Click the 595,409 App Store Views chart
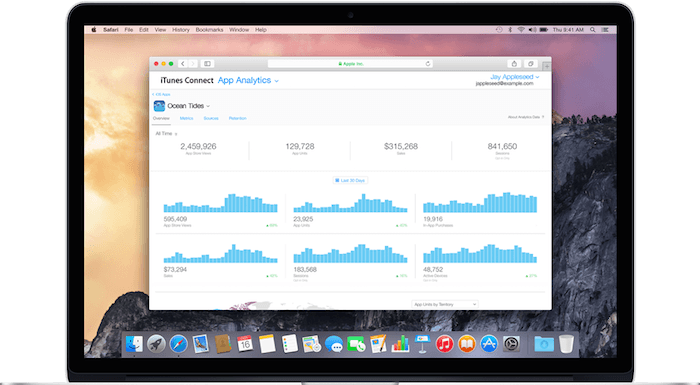The width and height of the screenshot is (700, 385). coord(221,203)
